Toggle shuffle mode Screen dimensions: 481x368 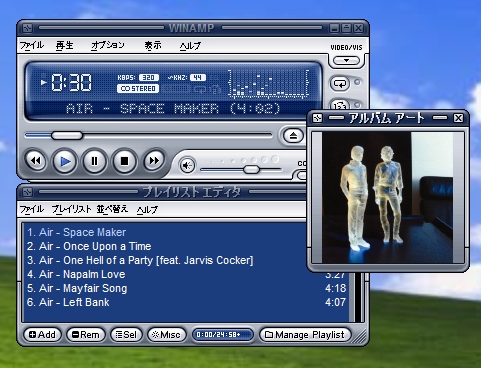click(x=340, y=106)
